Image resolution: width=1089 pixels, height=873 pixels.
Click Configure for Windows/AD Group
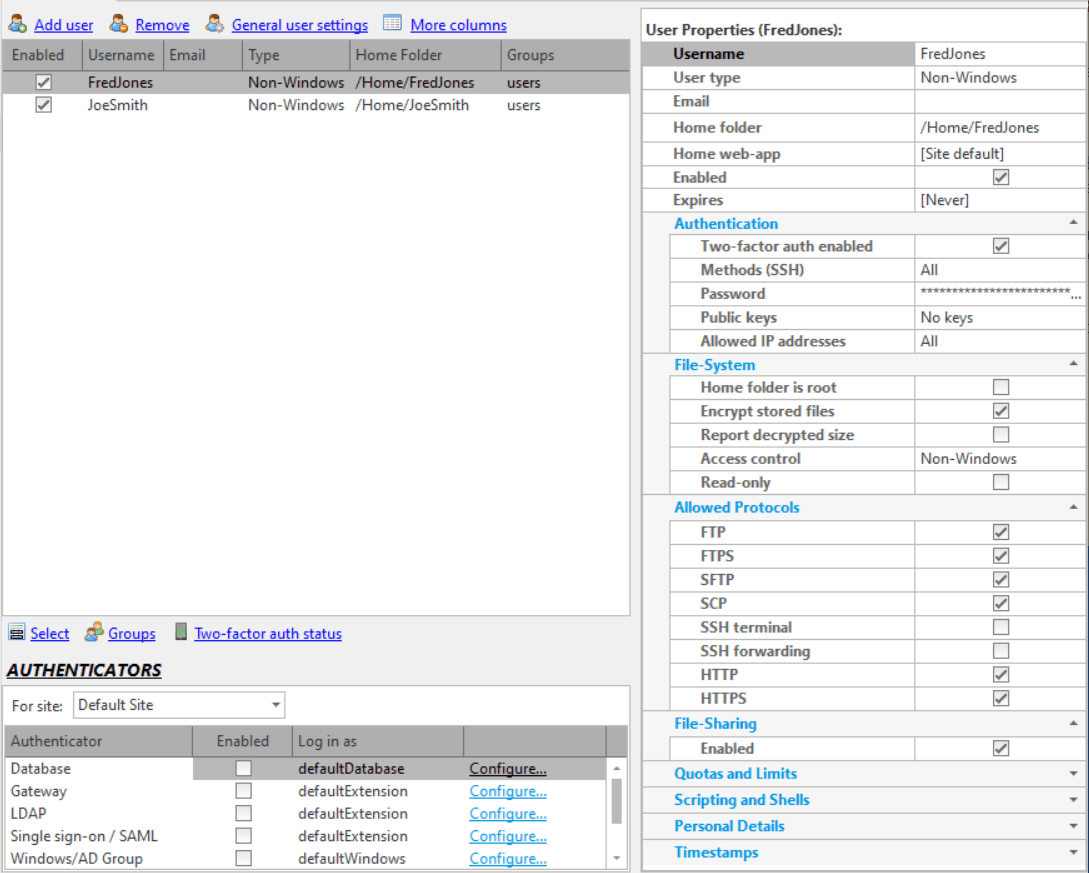coord(508,859)
